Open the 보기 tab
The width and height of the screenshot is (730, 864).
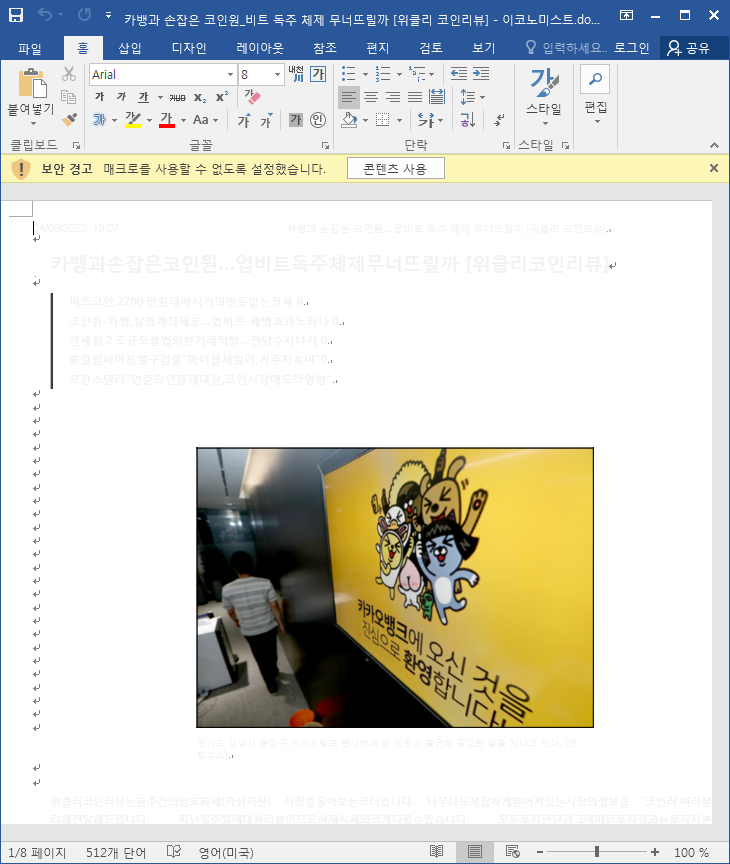click(484, 48)
